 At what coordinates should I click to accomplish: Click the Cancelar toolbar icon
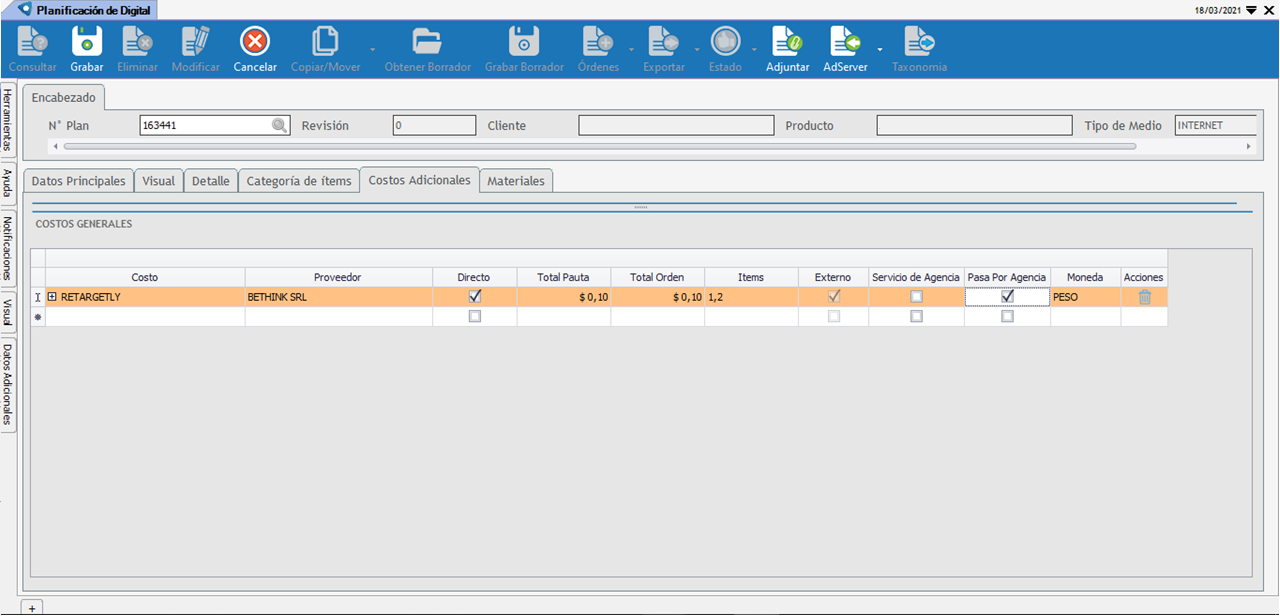[255, 42]
